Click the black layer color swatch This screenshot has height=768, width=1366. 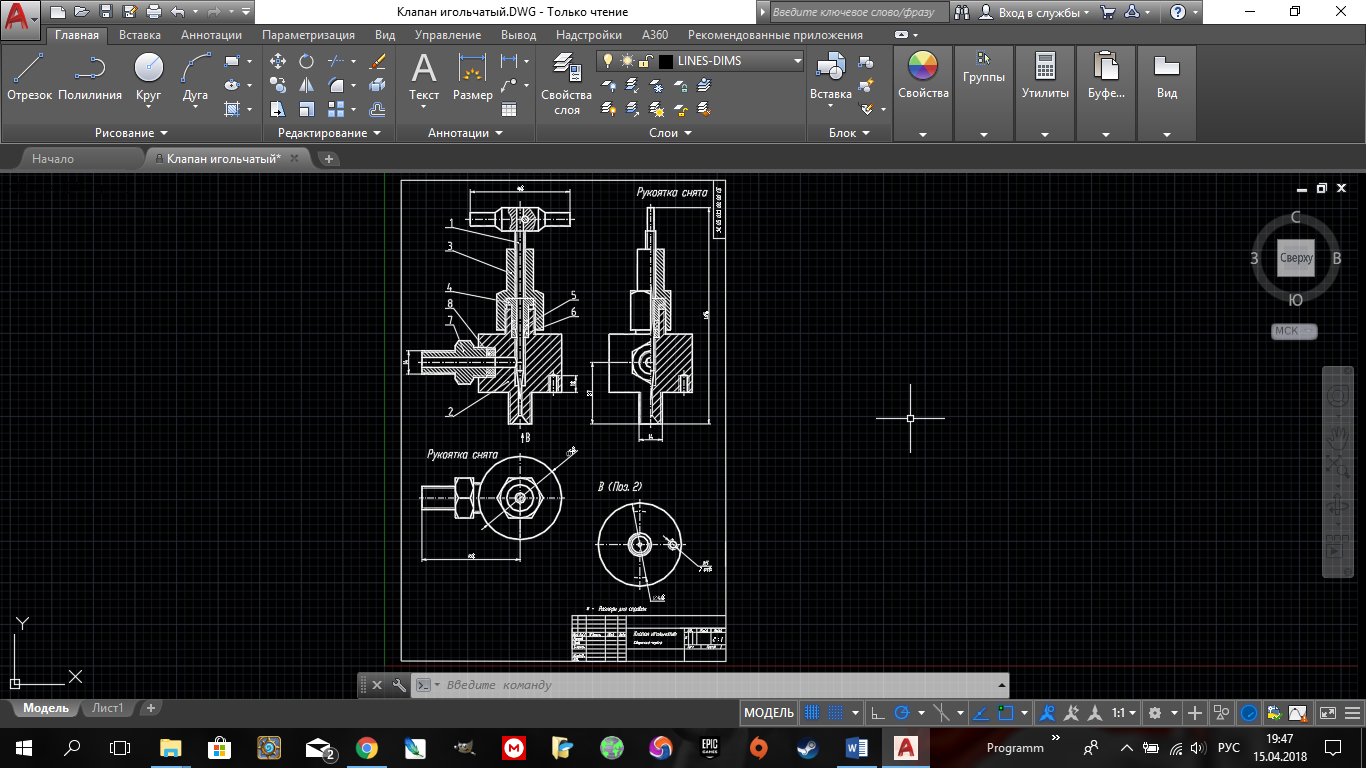click(666, 61)
